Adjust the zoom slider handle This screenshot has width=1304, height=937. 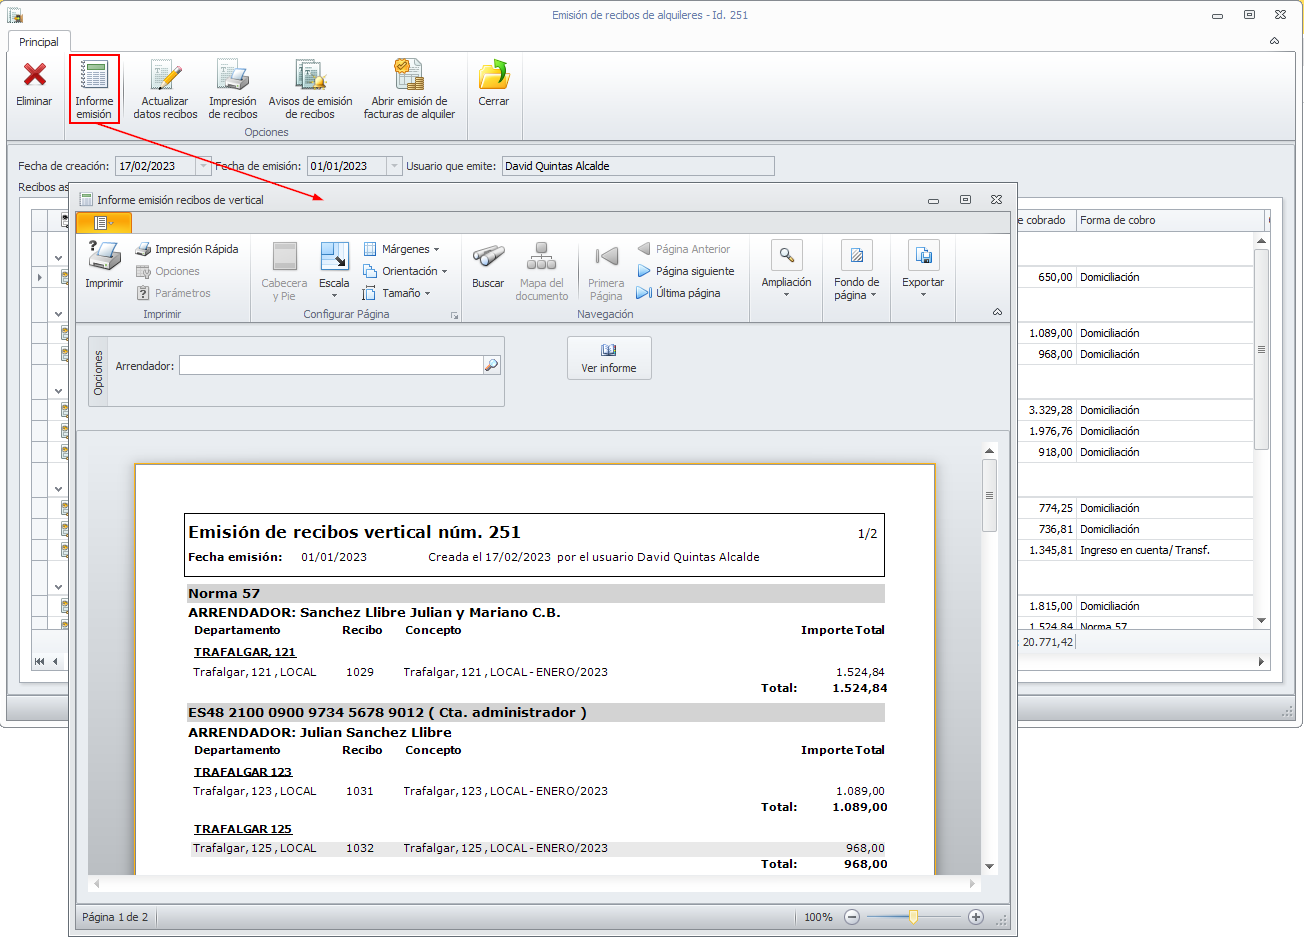913,917
